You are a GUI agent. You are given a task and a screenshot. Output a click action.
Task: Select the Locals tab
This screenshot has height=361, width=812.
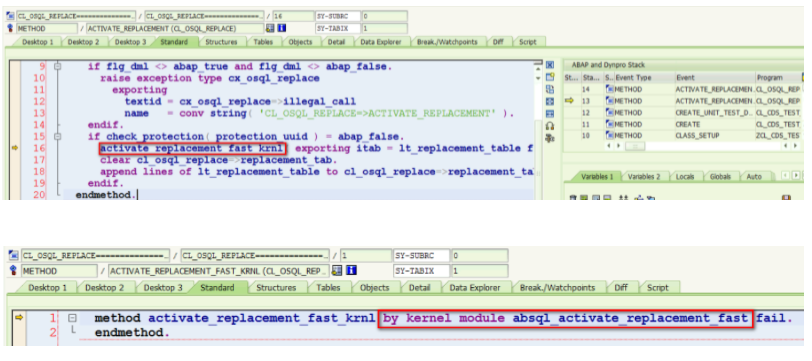pyautogui.click(x=685, y=177)
